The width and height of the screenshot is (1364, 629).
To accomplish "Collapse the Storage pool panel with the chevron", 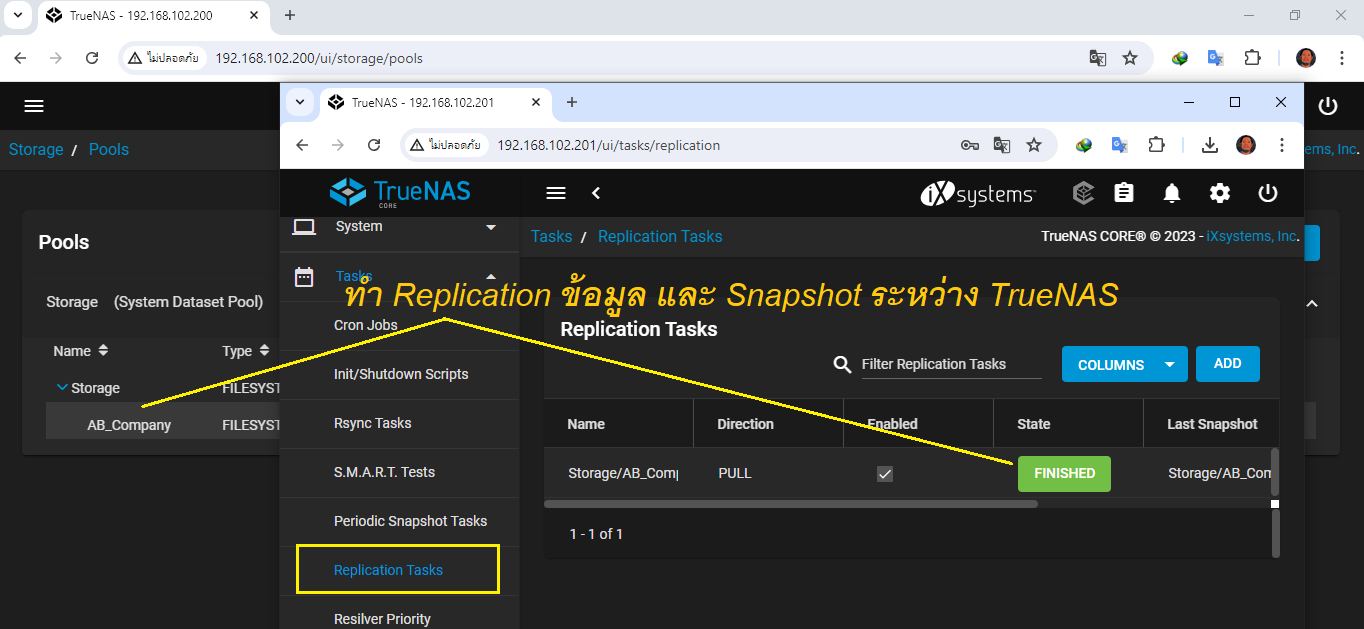I will pos(1312,303).
